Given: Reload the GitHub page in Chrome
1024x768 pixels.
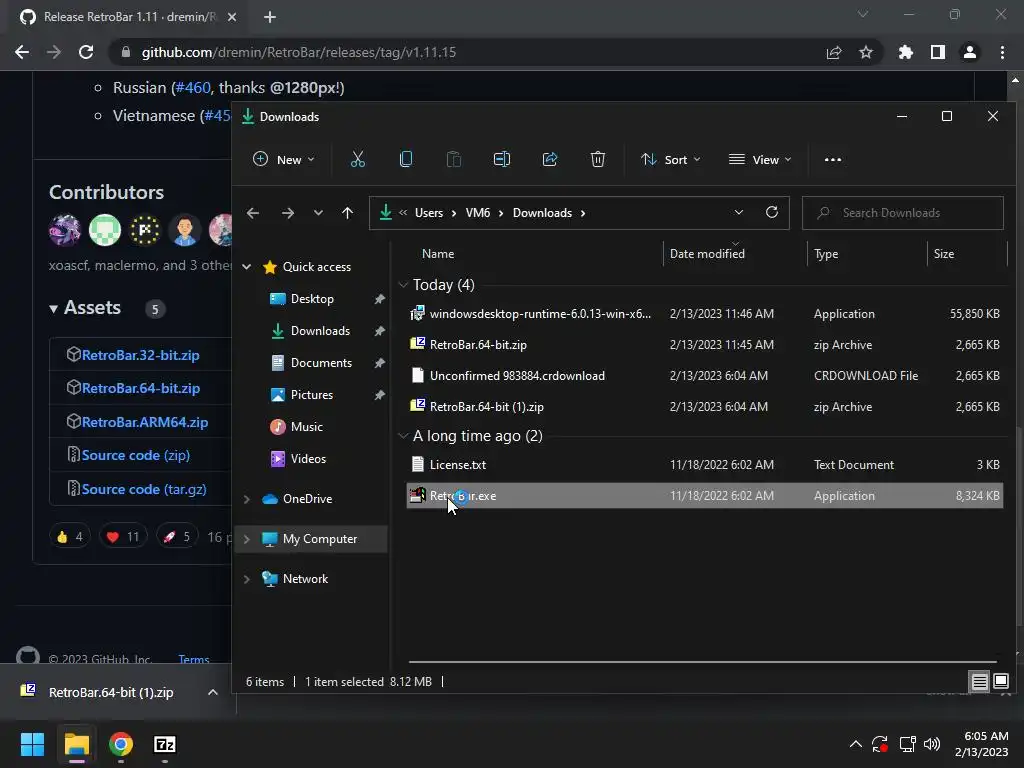Looking at the screenshot, I should [x=86, y=52].
